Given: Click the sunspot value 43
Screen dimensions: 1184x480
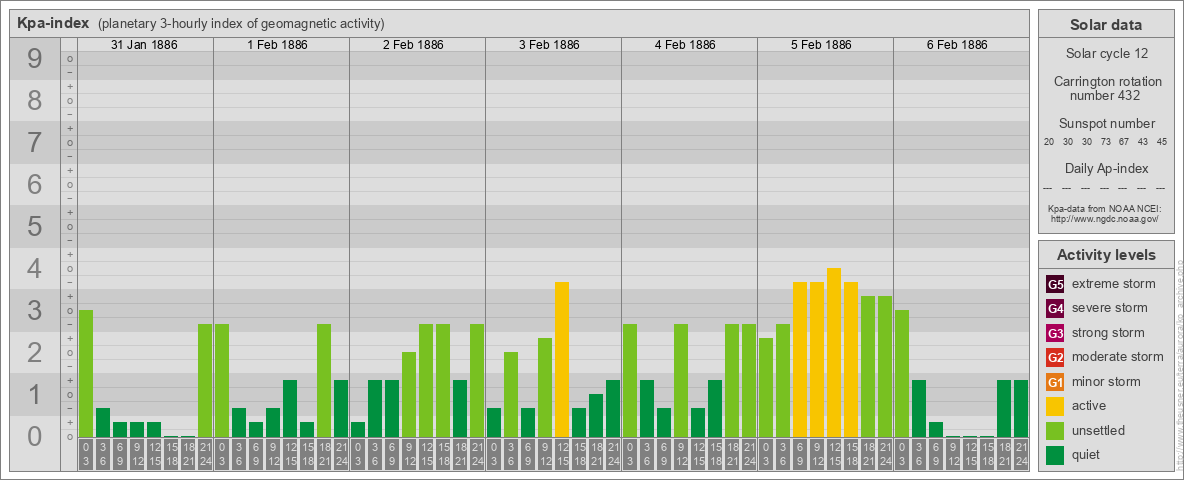Looking at the screenshot, I should pos(1142,142).
